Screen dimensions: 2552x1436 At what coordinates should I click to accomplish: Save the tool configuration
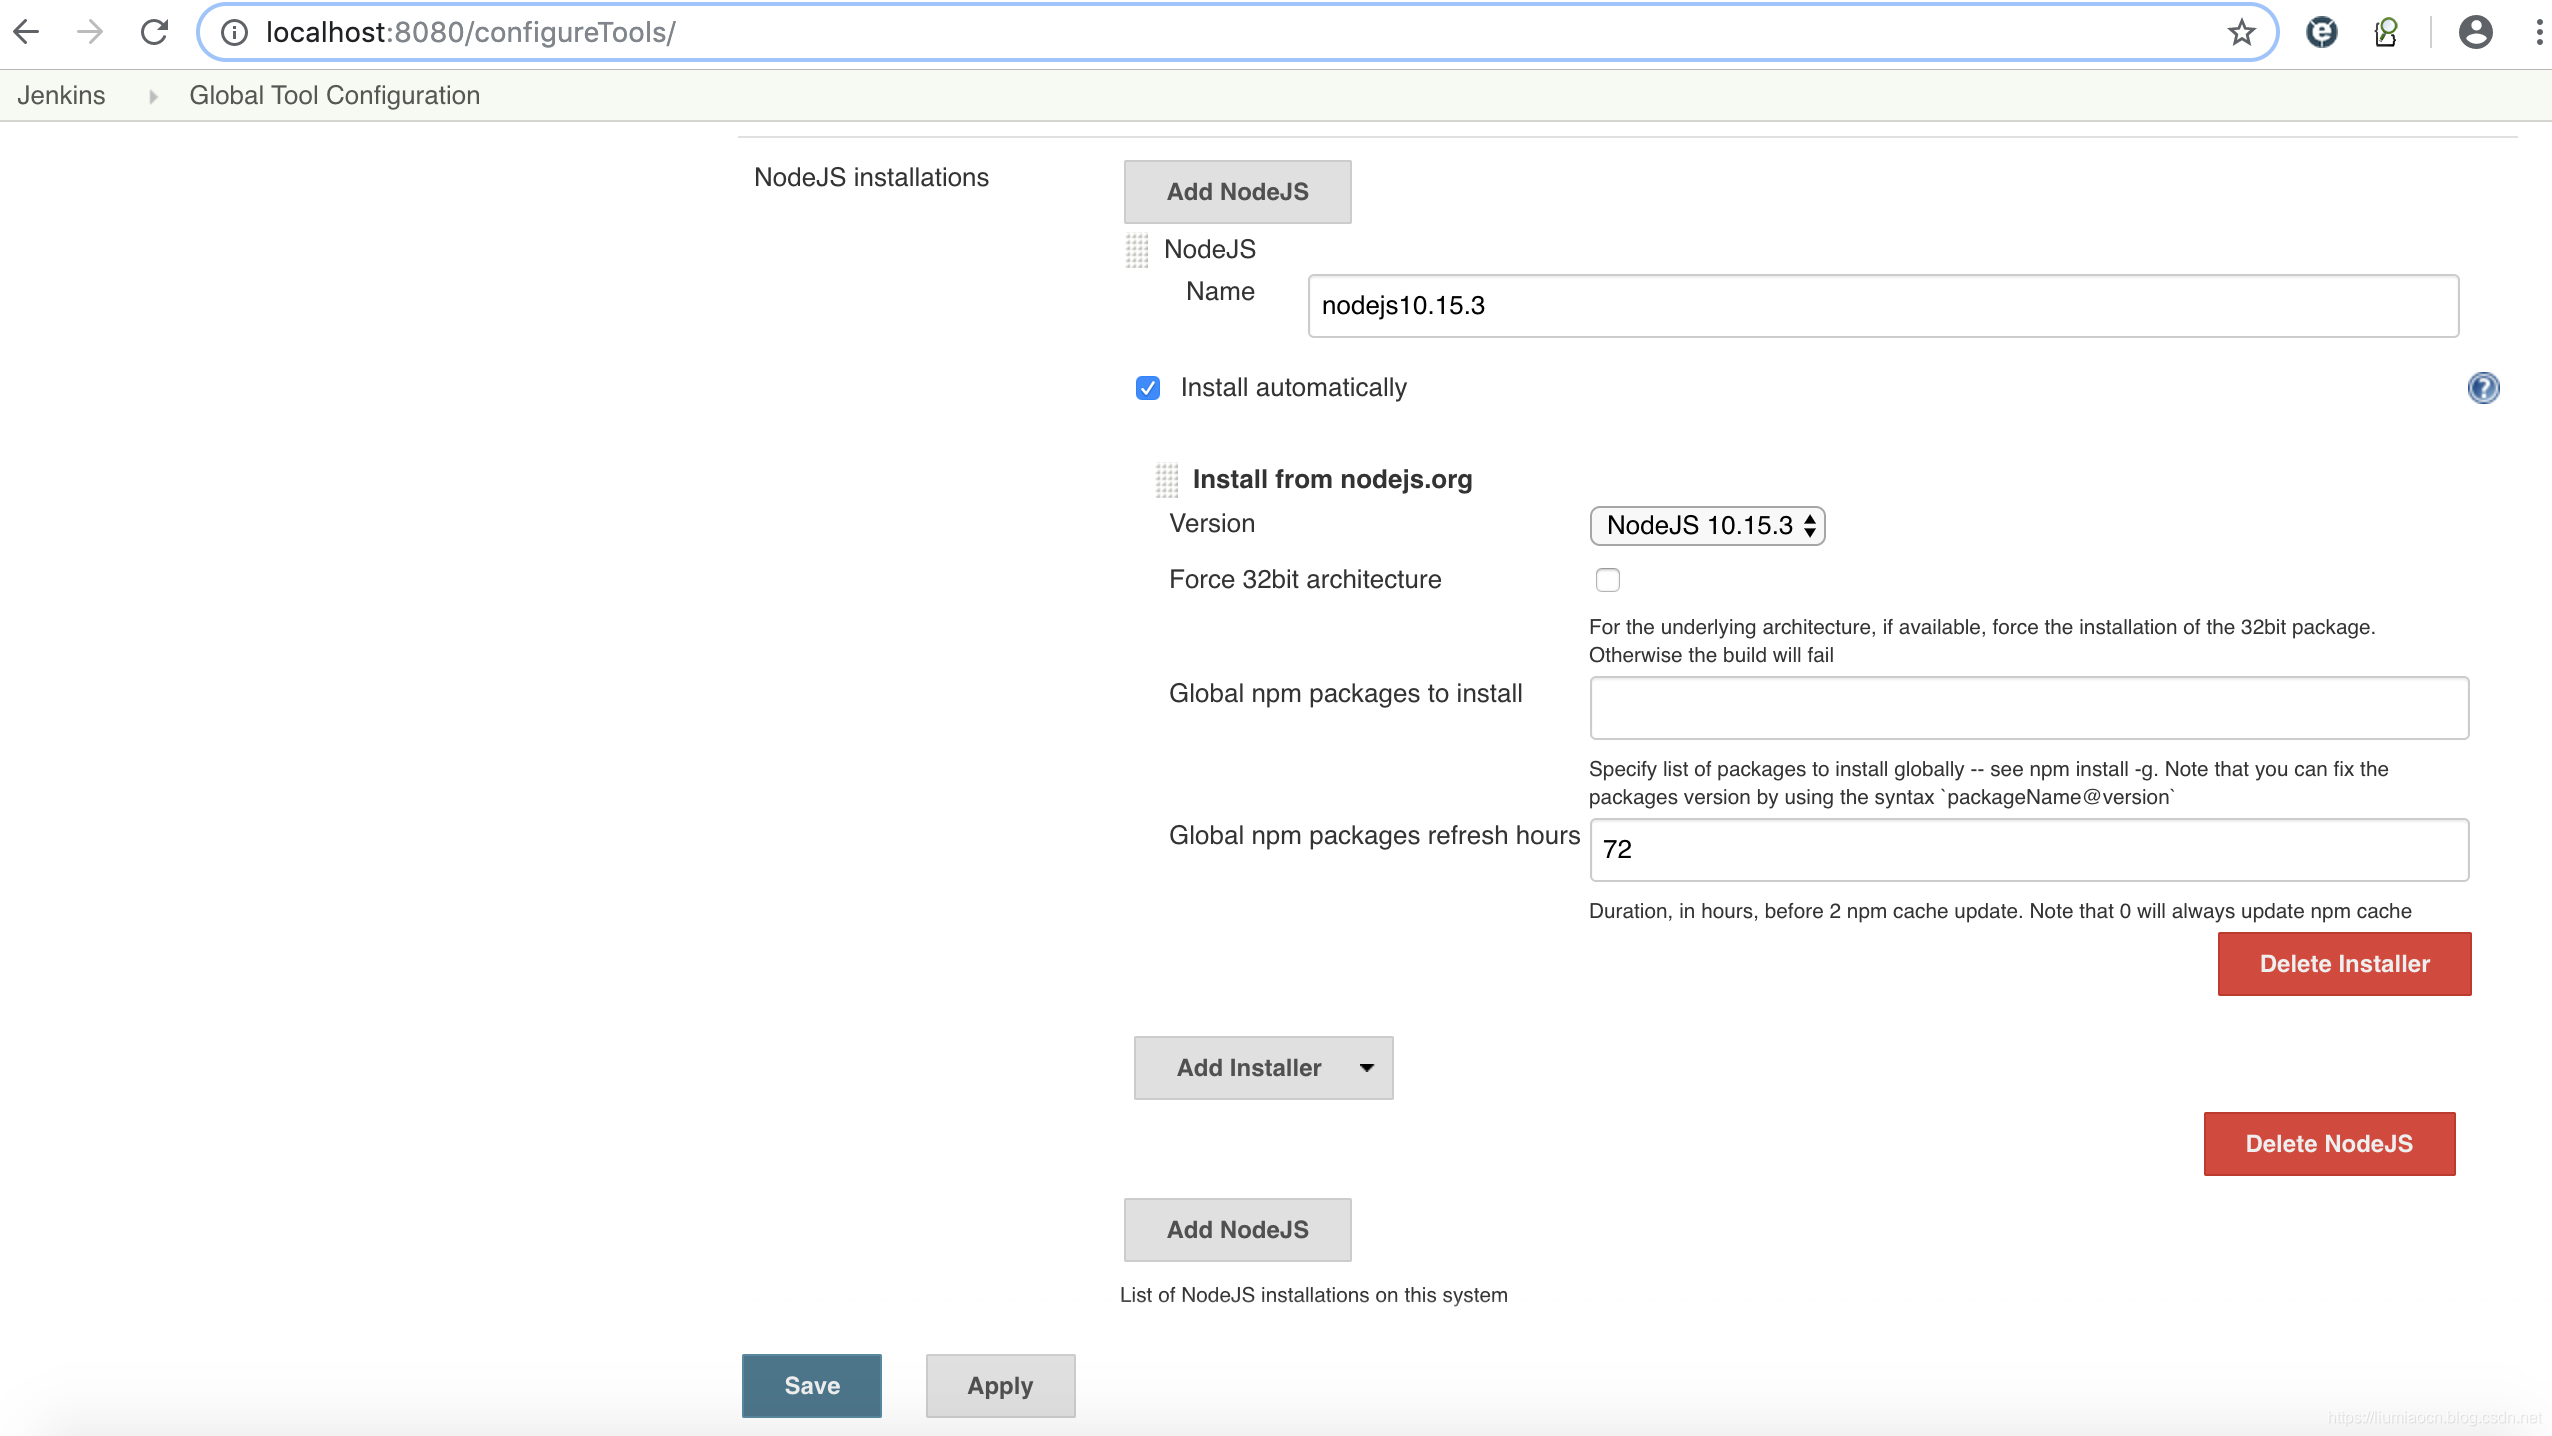tap(812, 1386)
